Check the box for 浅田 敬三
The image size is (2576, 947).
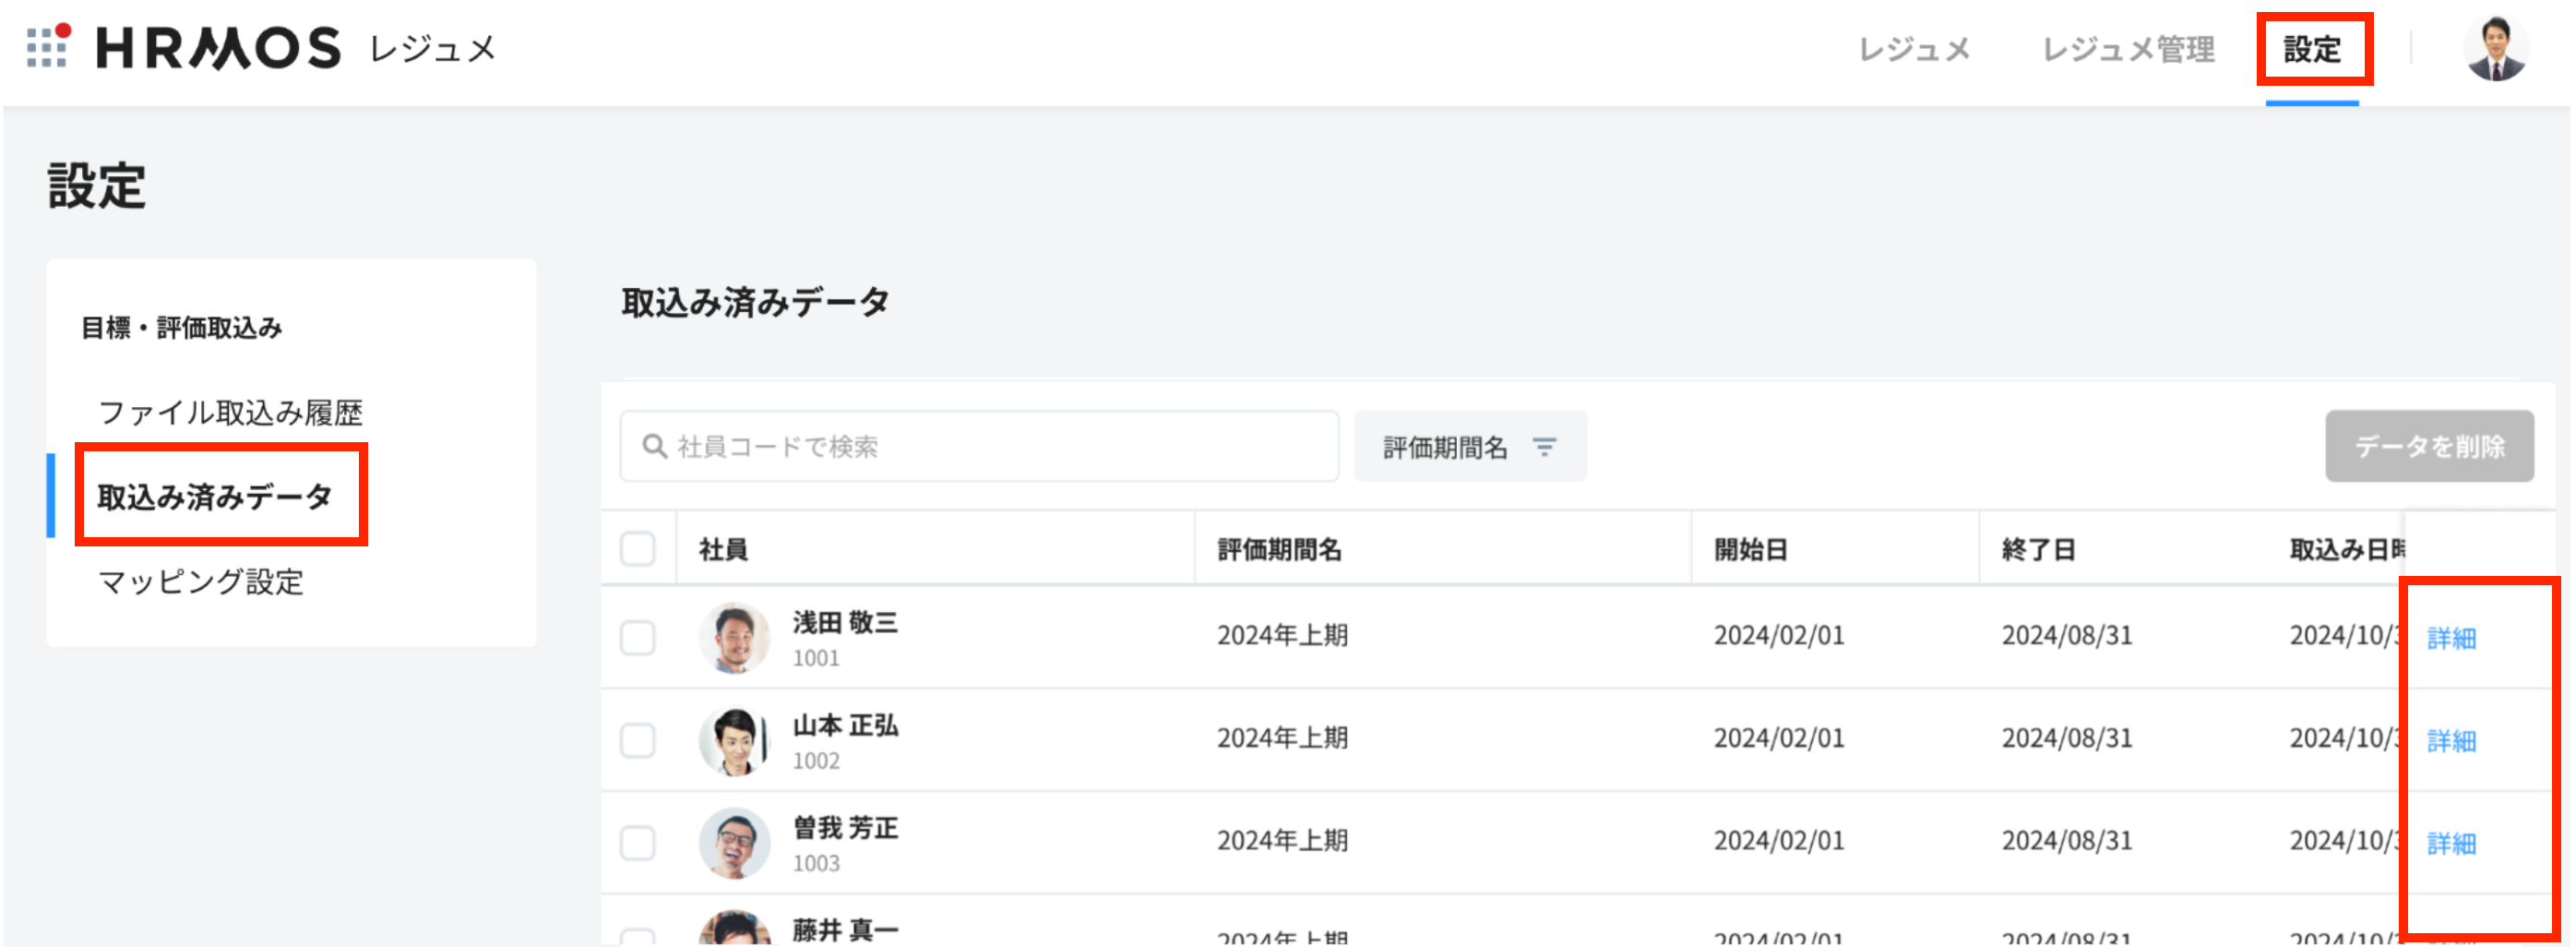(637, 638)
